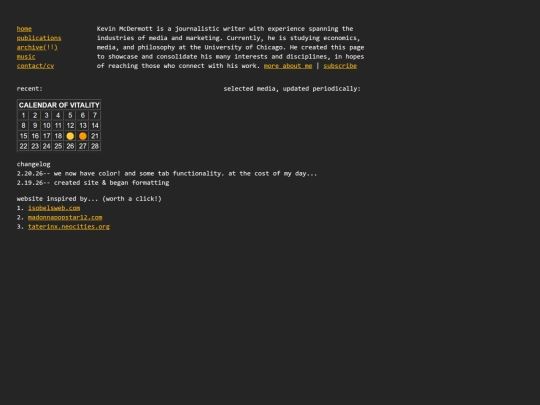
Task: Select day 12 in the calendar
Action: click(70, 126)
